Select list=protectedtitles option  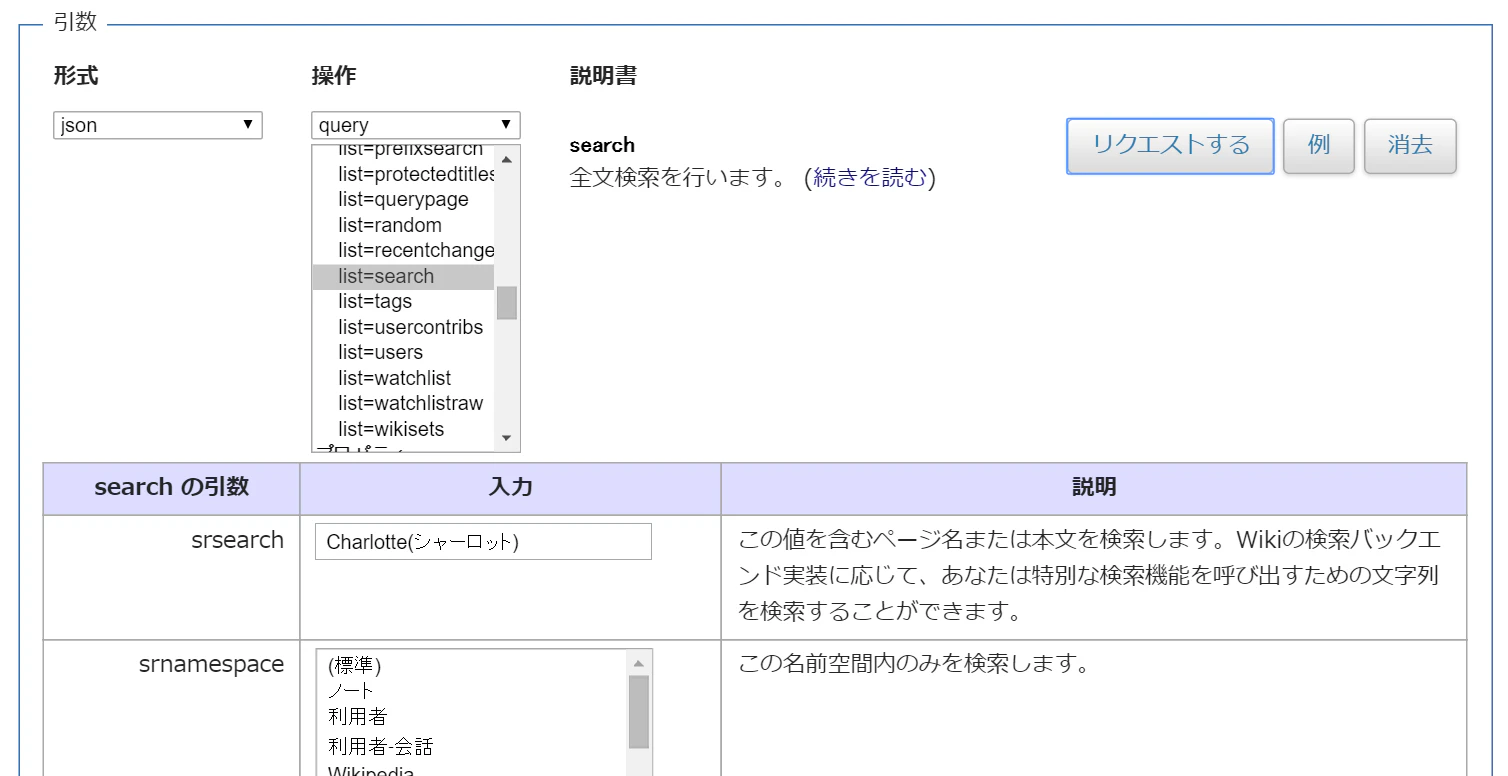point(404,174)
